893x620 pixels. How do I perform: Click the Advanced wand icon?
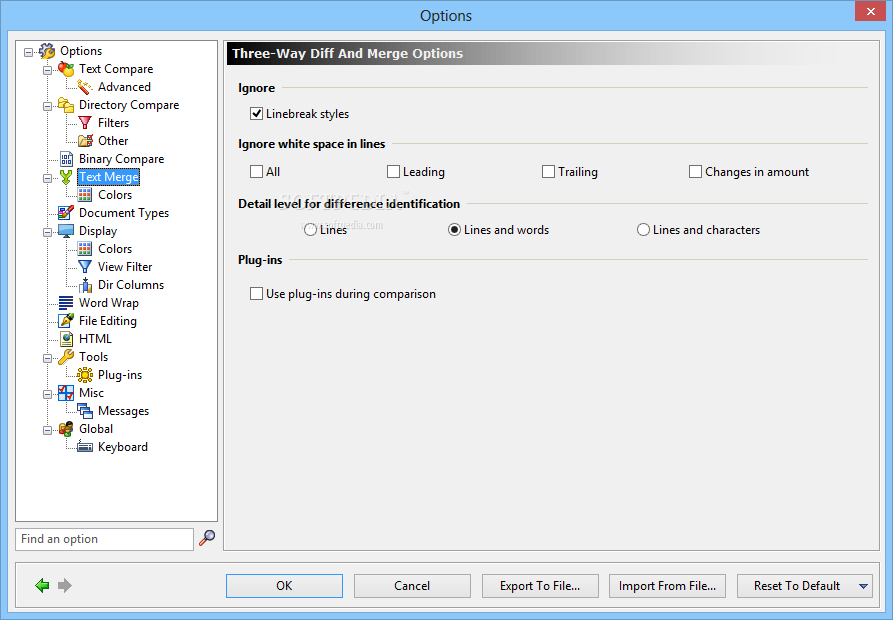pos(85,87)
